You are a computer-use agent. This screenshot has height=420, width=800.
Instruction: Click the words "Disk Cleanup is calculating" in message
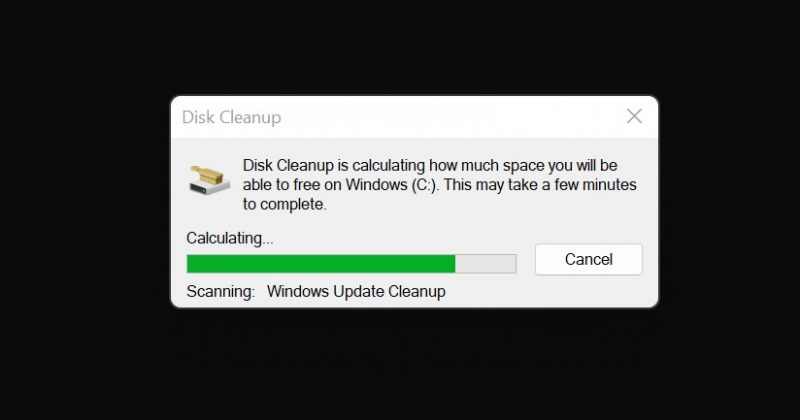(334, 165)
